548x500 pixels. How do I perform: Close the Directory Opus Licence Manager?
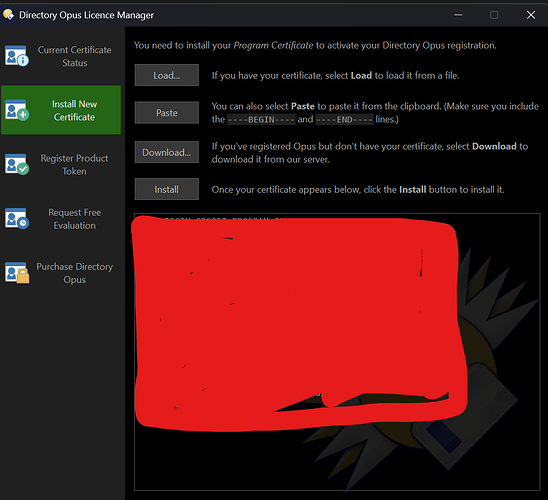coord(531,15)
